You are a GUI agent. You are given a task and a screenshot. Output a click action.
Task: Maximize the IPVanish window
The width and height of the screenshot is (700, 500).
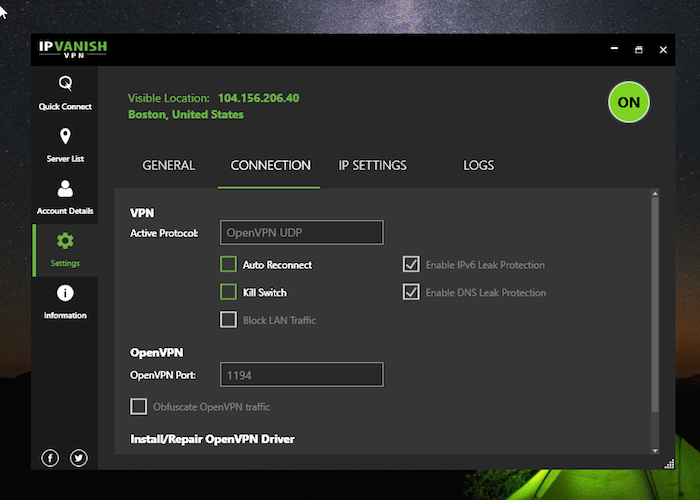click(x=639, y=50)
